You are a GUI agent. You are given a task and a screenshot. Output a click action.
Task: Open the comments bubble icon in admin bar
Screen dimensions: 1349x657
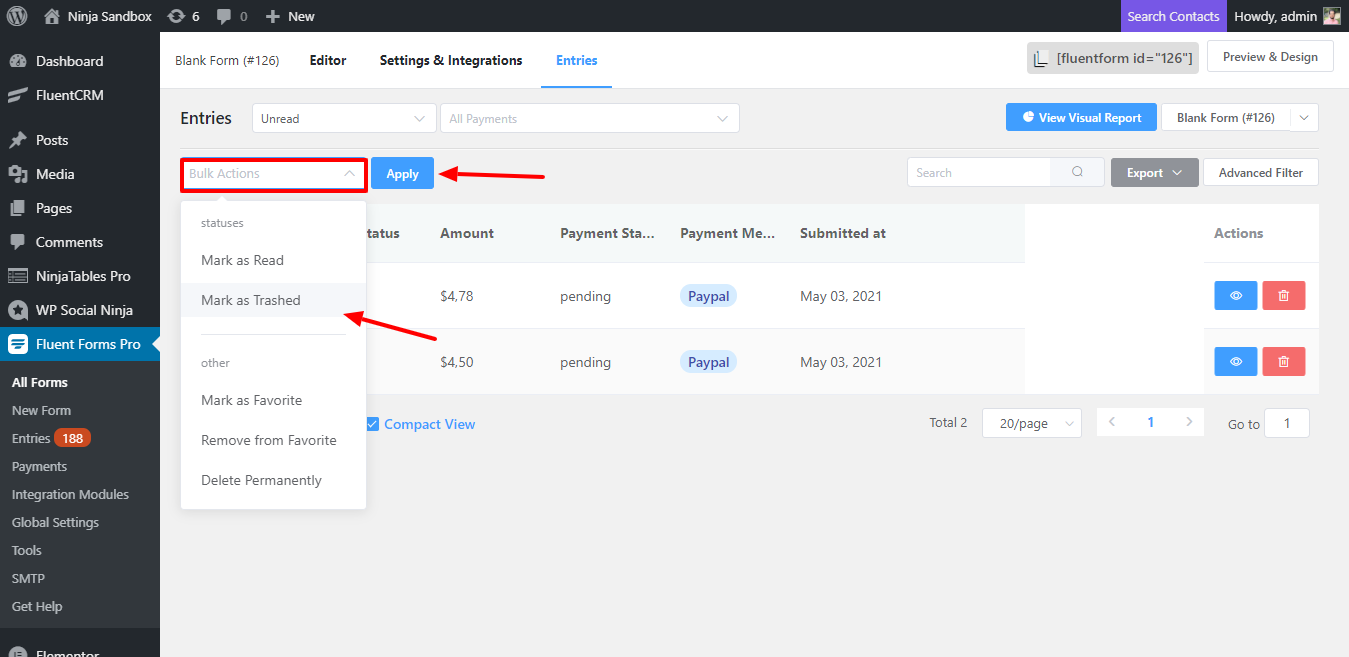coord(224,16)
